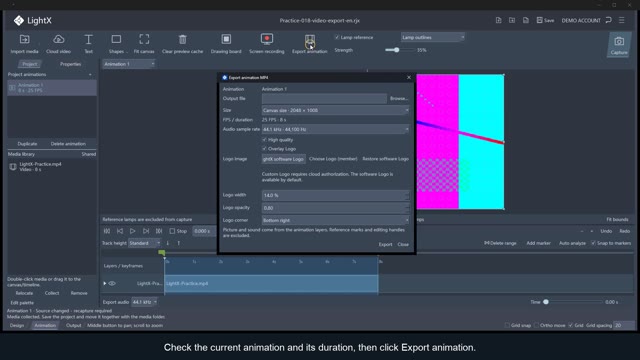The width and height of the screenshot is (640, 360).
Task: Step to next frame
Action: pos(146,231)
